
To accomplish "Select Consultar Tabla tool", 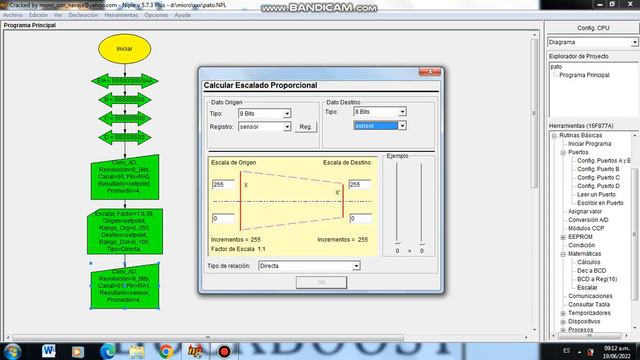I will (589, 305).
